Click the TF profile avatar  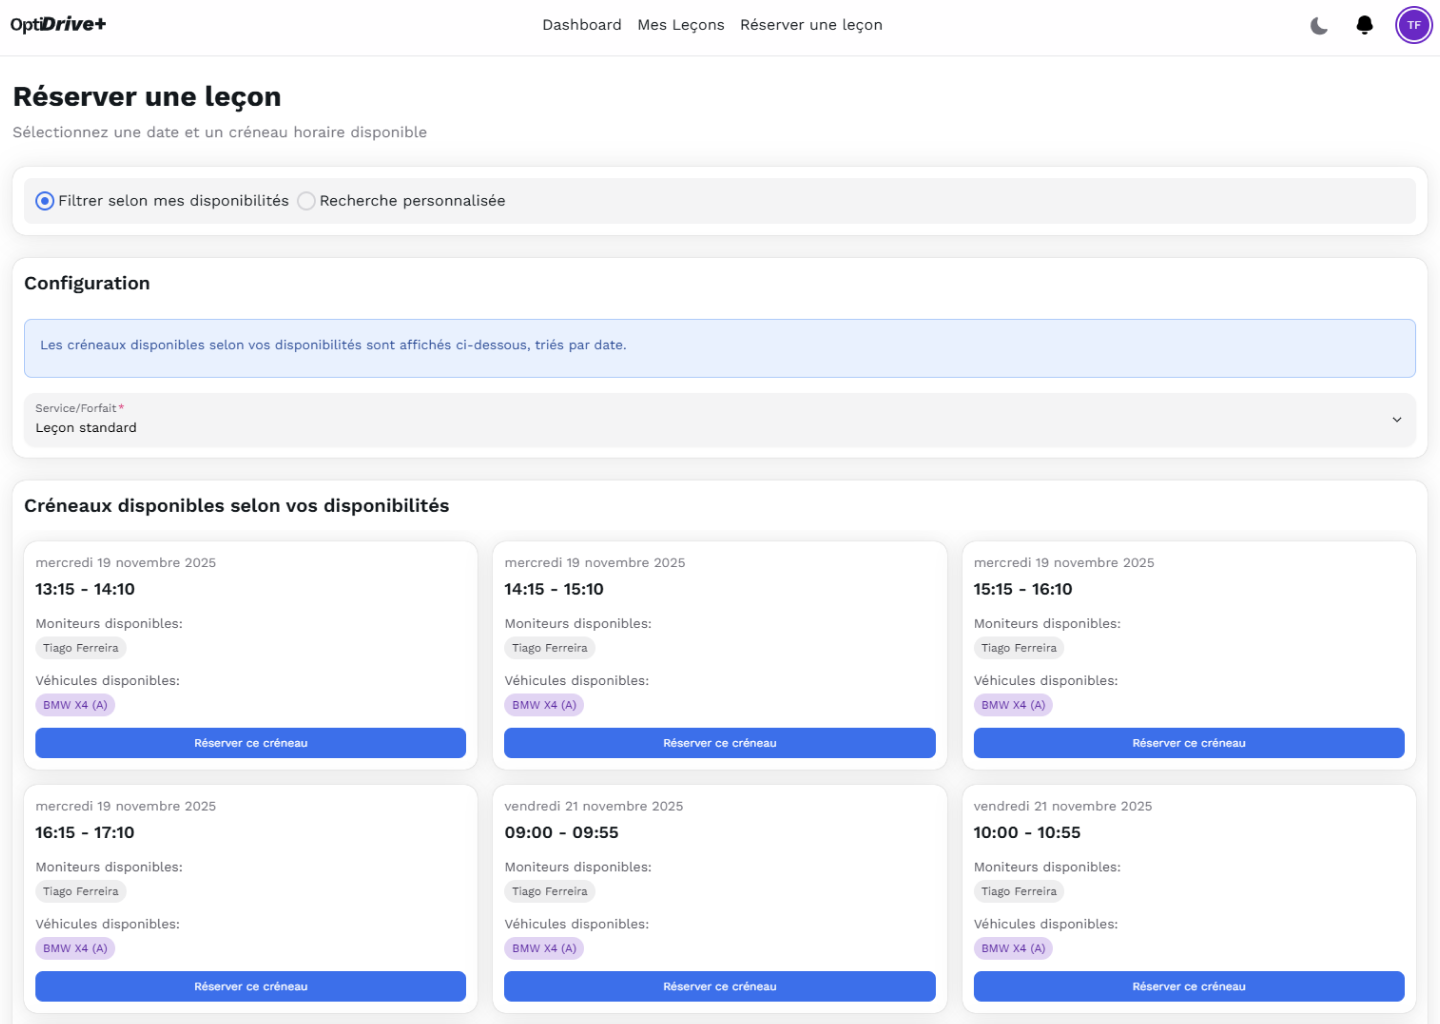1413,25
